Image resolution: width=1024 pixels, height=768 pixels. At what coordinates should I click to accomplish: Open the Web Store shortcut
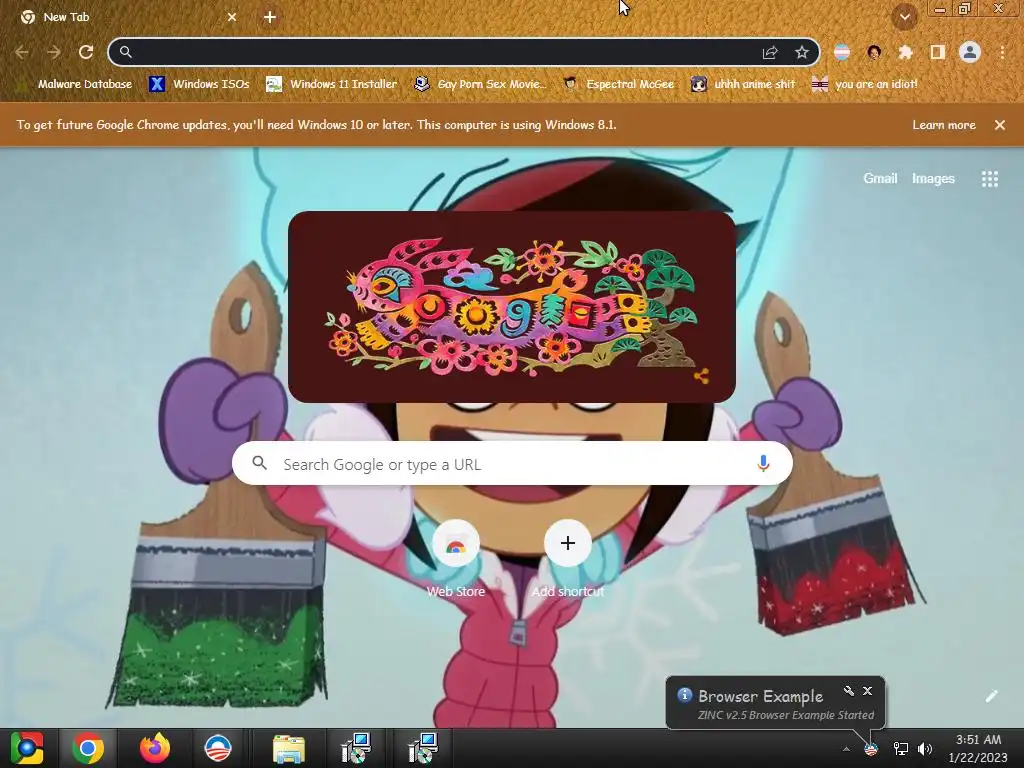(x=456, y=559)
